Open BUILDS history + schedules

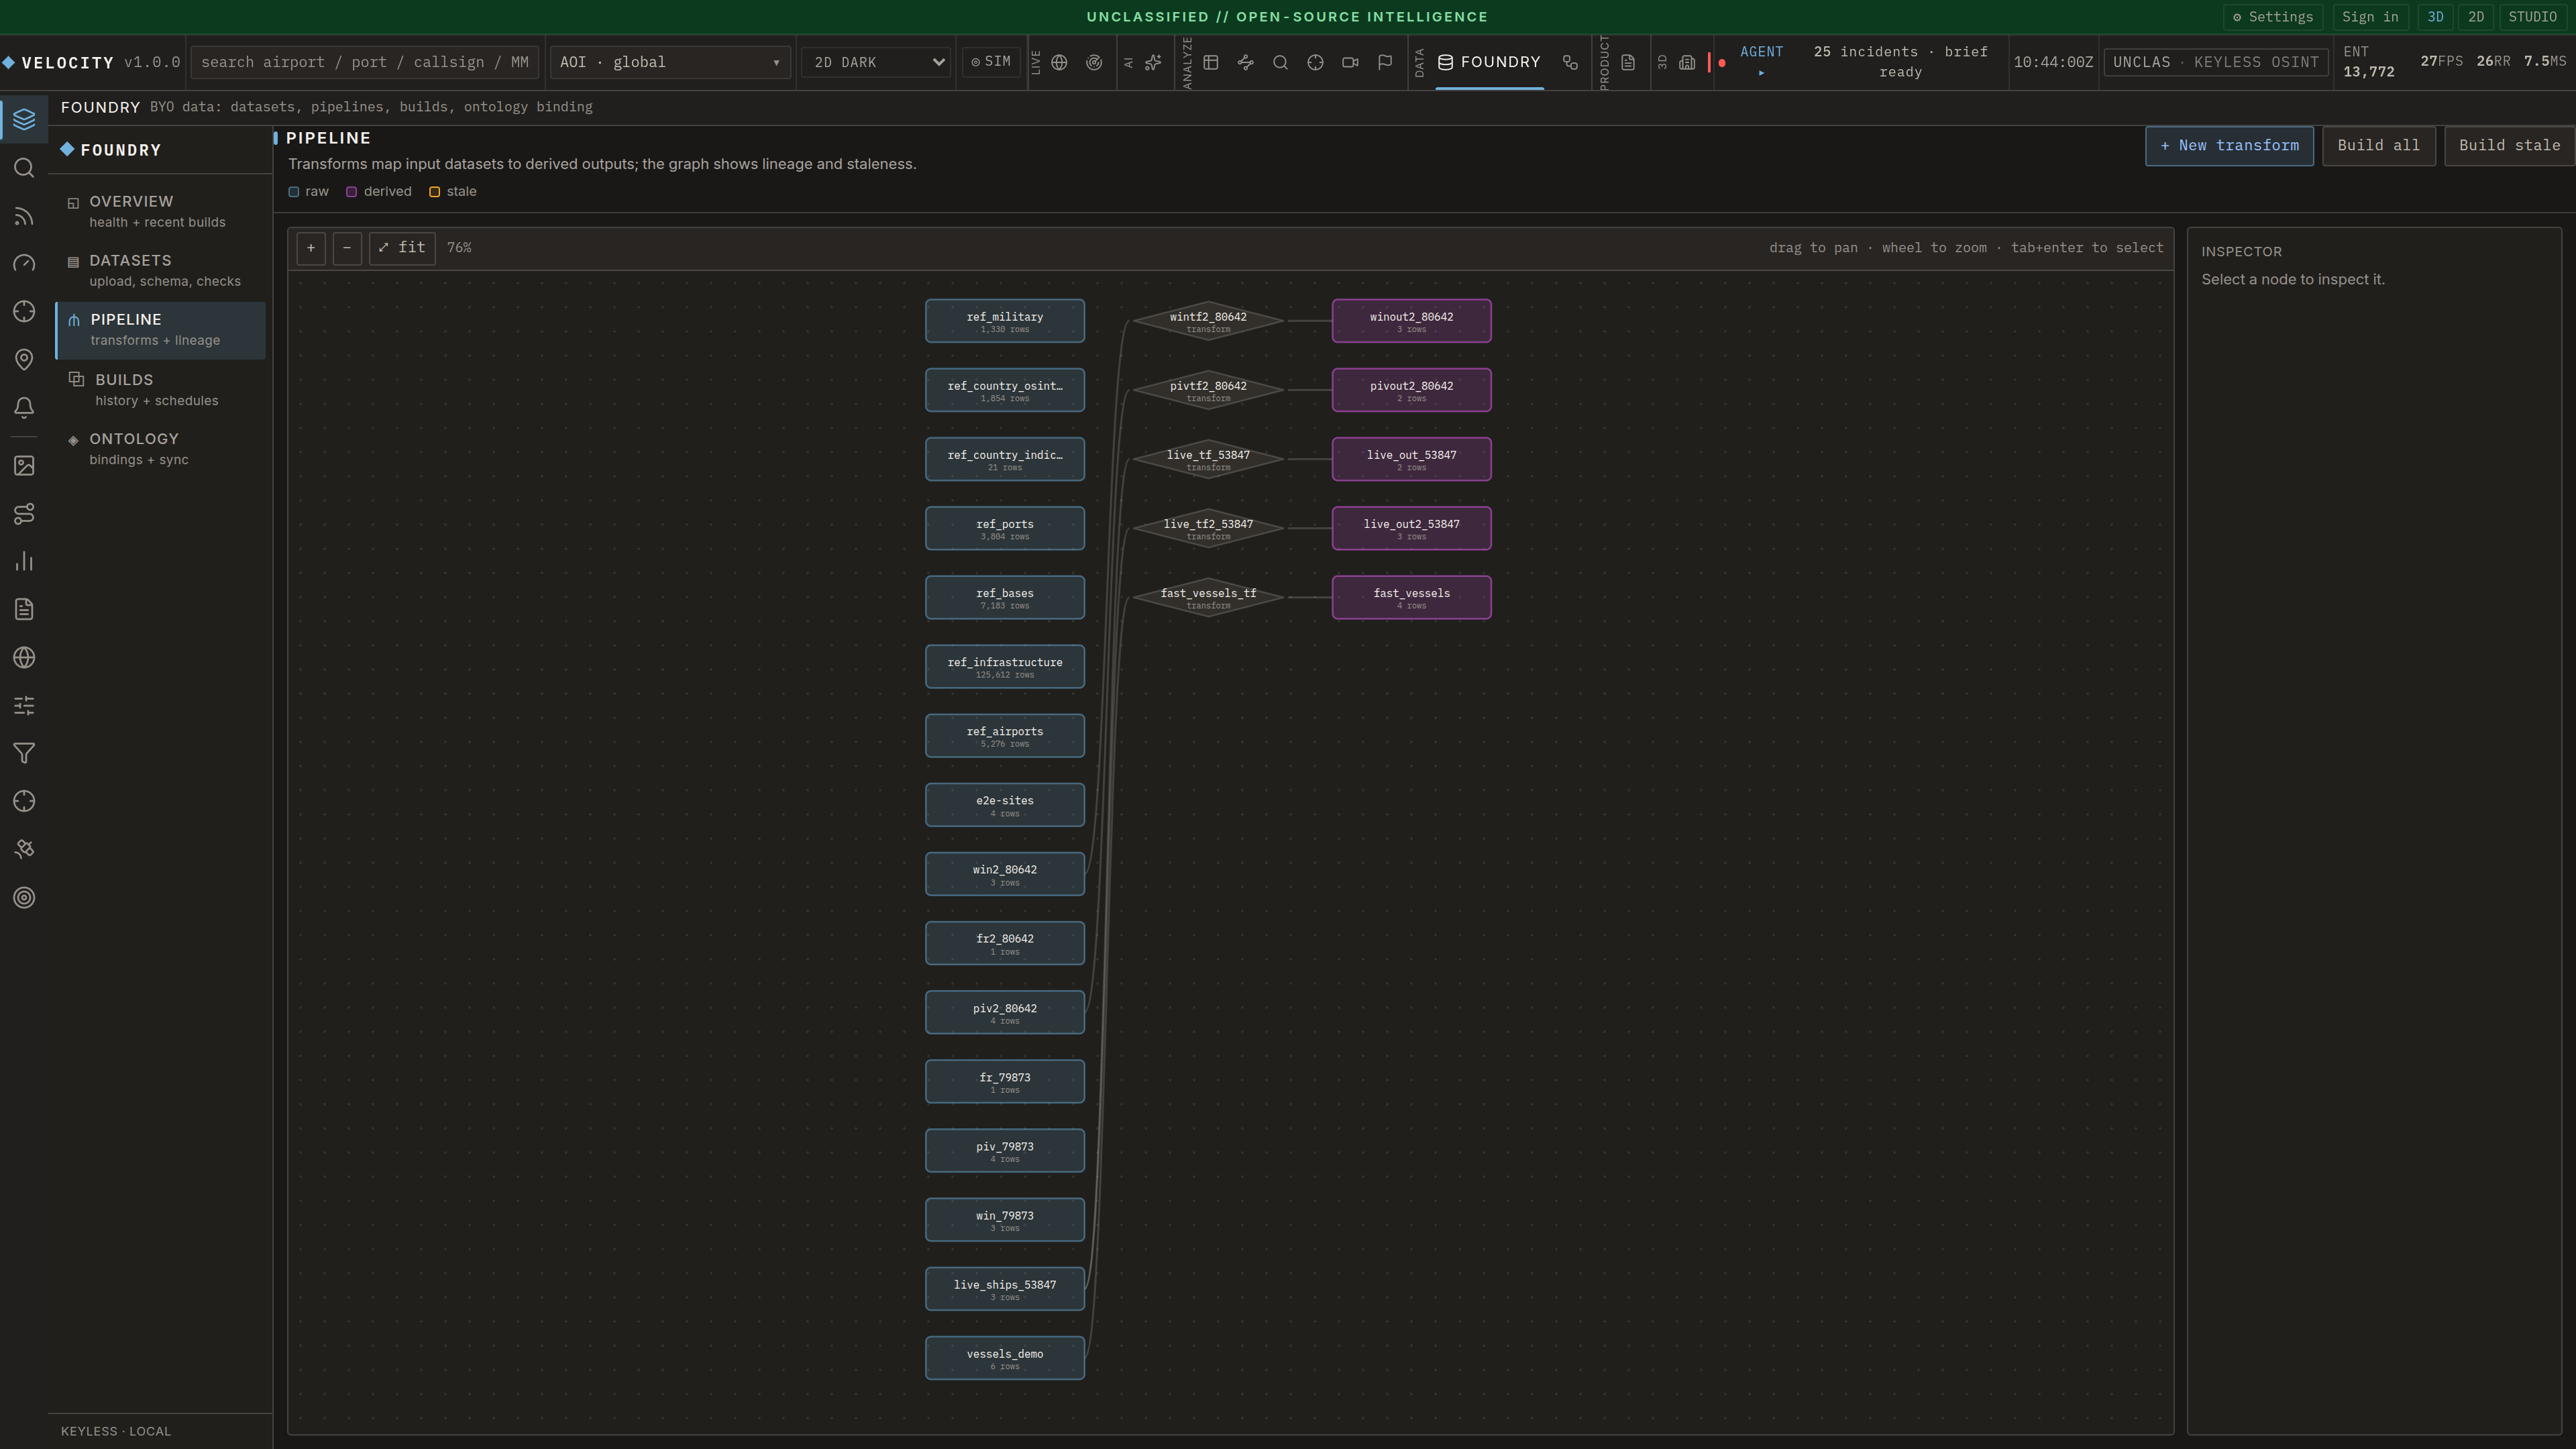pos(160,390)
